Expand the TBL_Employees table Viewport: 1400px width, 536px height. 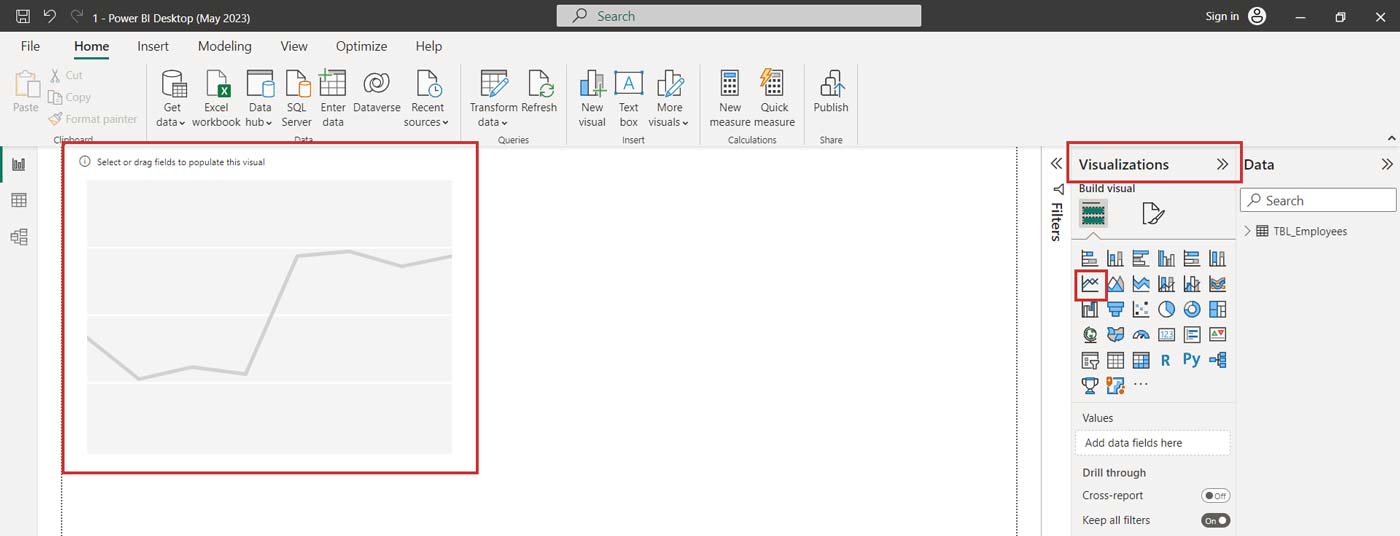(1248, 231)
